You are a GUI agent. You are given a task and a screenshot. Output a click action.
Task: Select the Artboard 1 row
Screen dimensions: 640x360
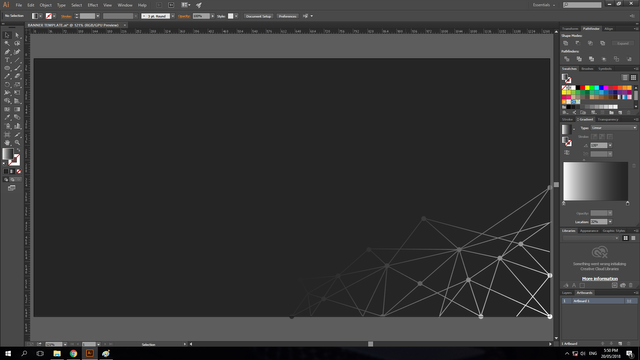tap(599, 301)
